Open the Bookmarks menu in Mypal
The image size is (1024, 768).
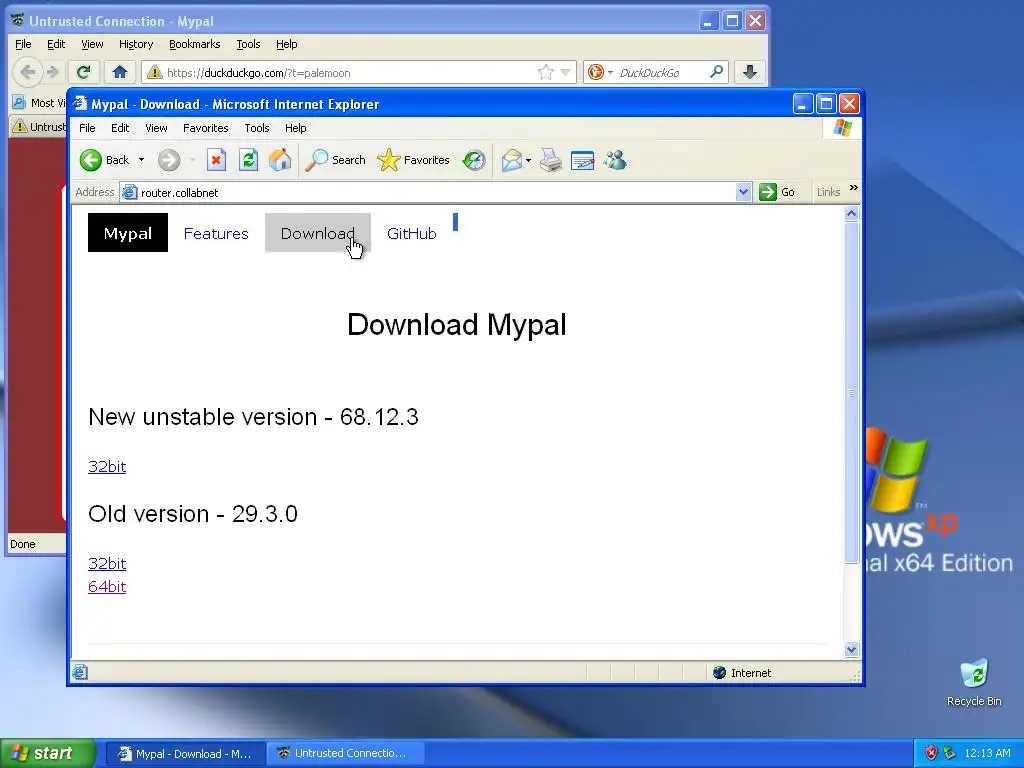[x=195, y=44]
